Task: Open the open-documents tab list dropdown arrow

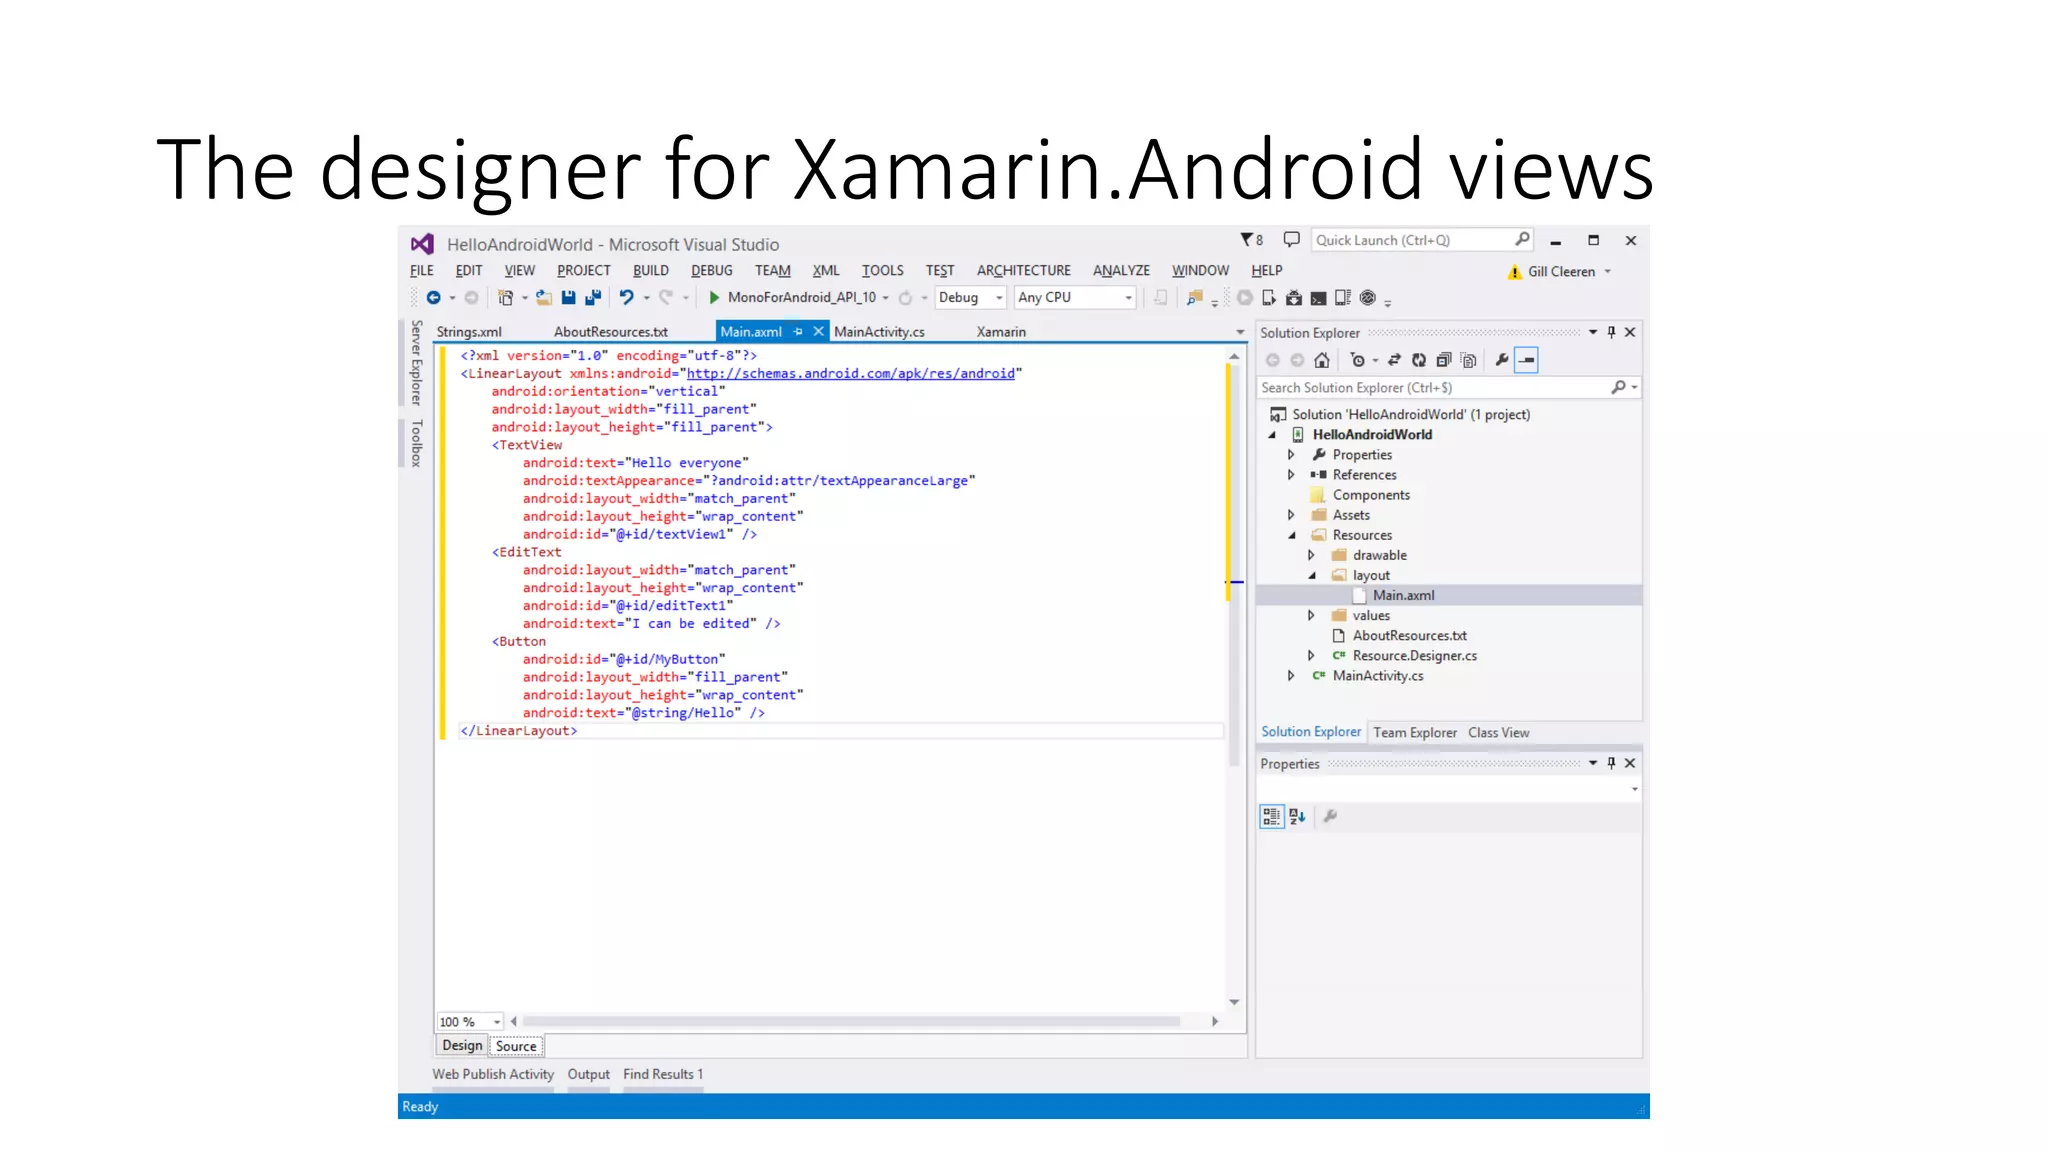Action: coord(1240,332)
